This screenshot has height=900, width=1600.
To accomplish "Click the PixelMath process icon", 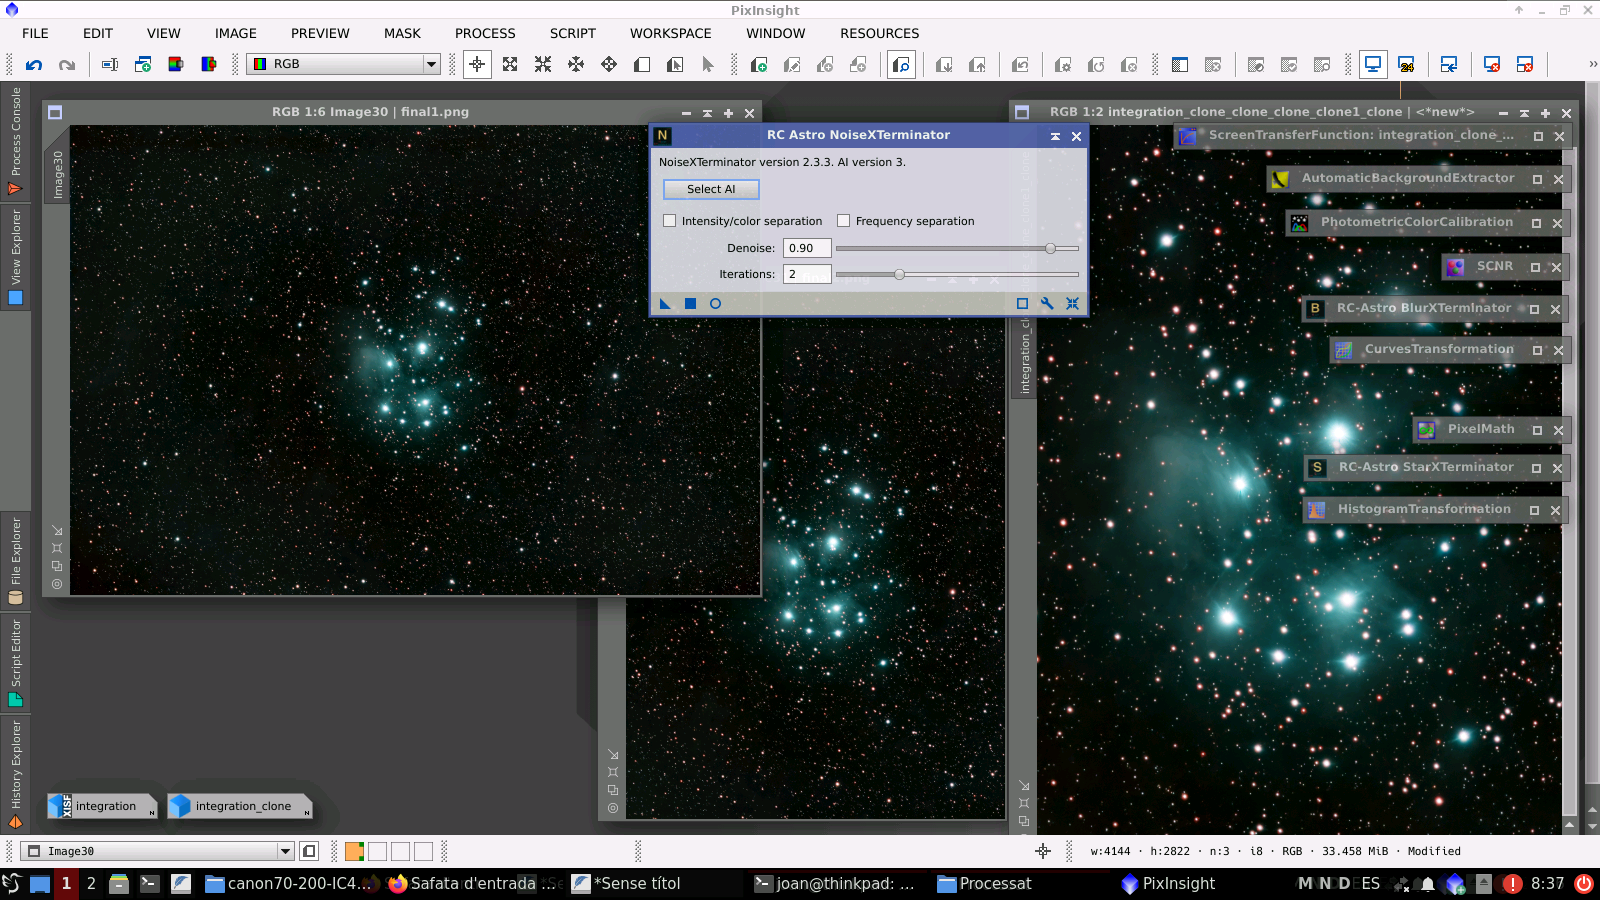I will coord(1426,429).
